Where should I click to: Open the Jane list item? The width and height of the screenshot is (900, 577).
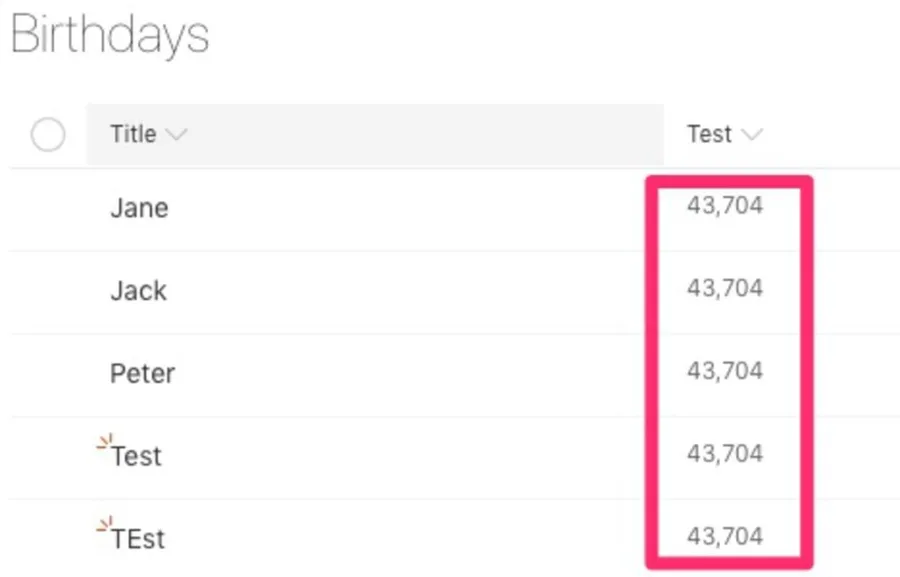coord(139,208)
